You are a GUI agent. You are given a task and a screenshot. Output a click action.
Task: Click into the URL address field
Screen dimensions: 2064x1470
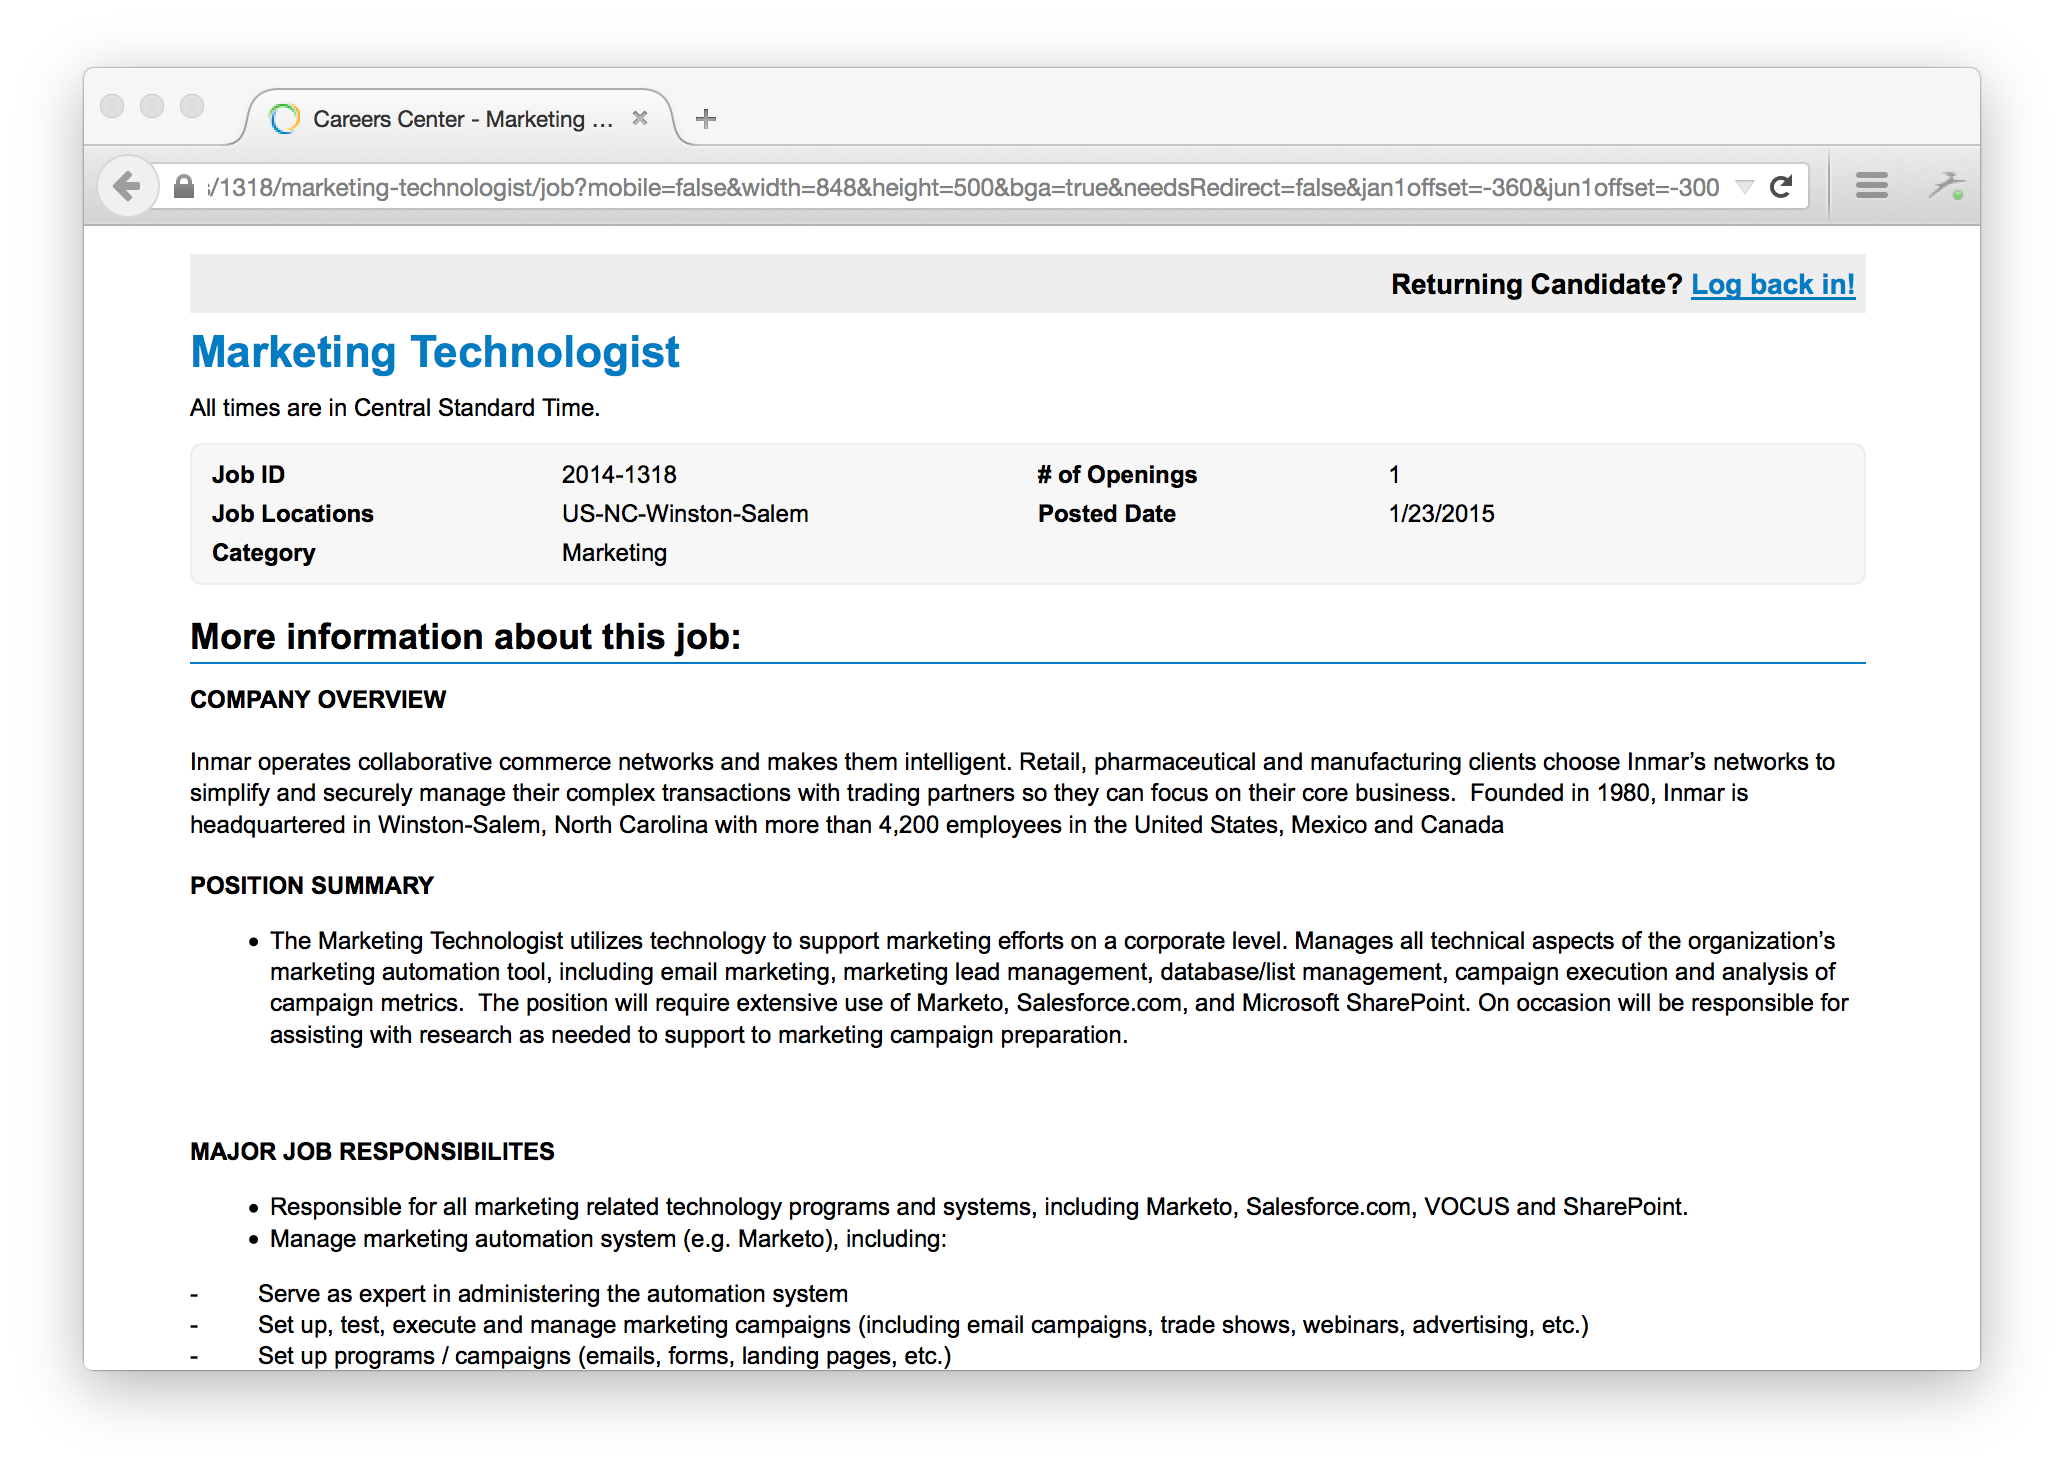pos(963,187)
